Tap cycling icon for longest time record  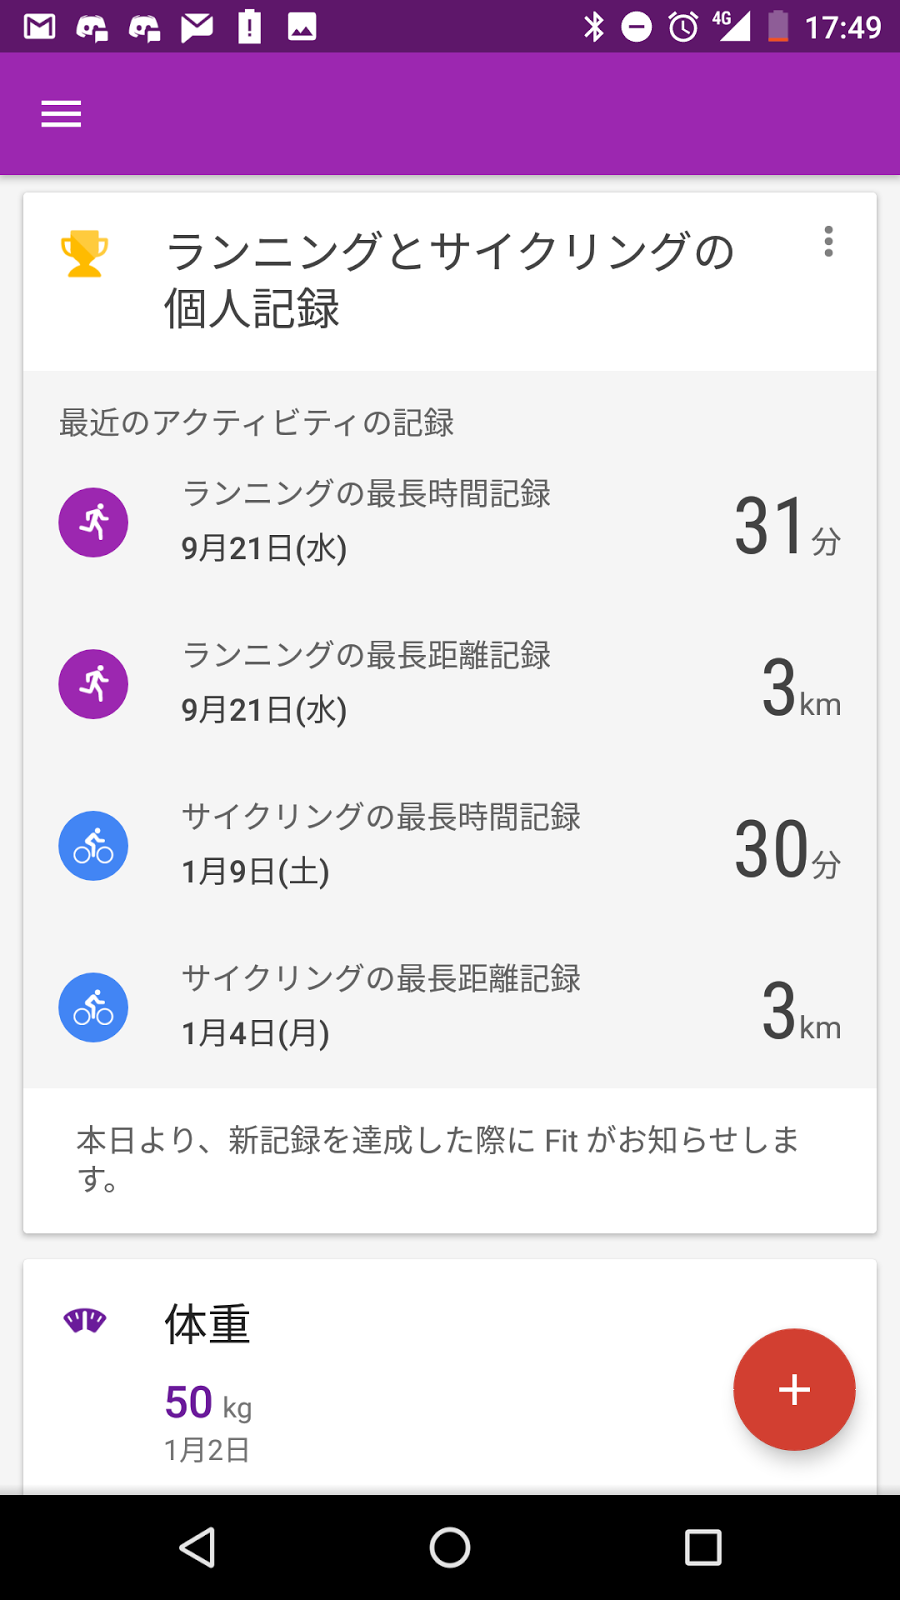click(93, 846)
